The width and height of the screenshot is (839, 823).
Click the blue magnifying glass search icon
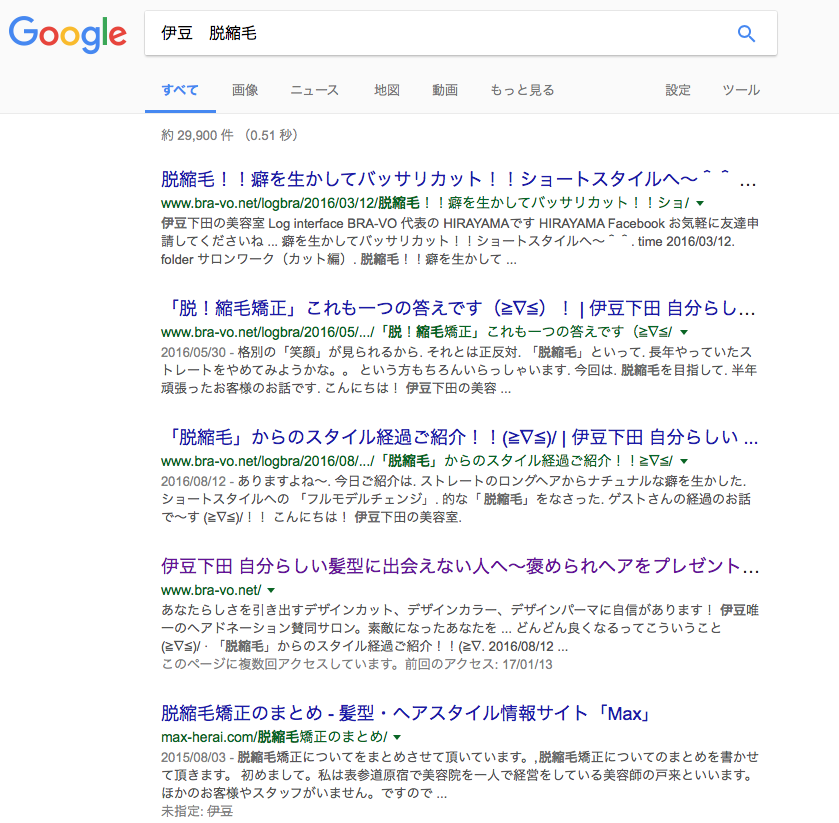[746, 33]
